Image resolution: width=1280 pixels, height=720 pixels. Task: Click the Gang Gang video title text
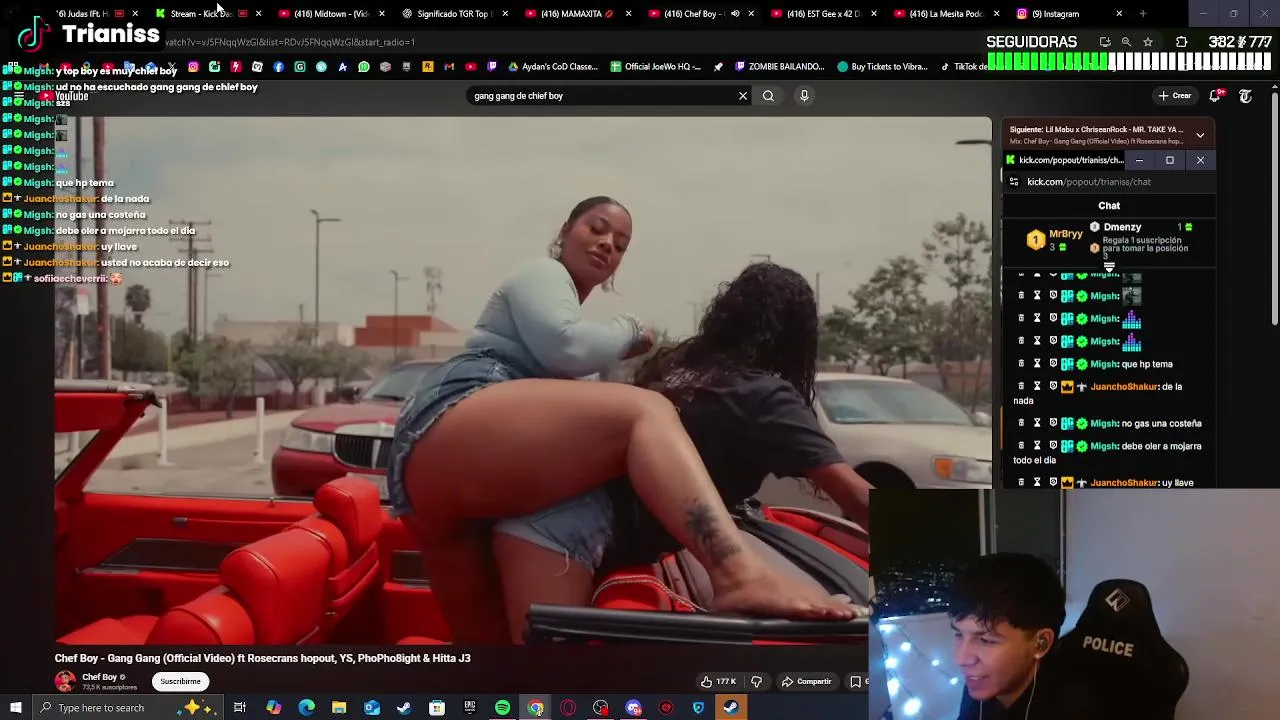(262, 658)
